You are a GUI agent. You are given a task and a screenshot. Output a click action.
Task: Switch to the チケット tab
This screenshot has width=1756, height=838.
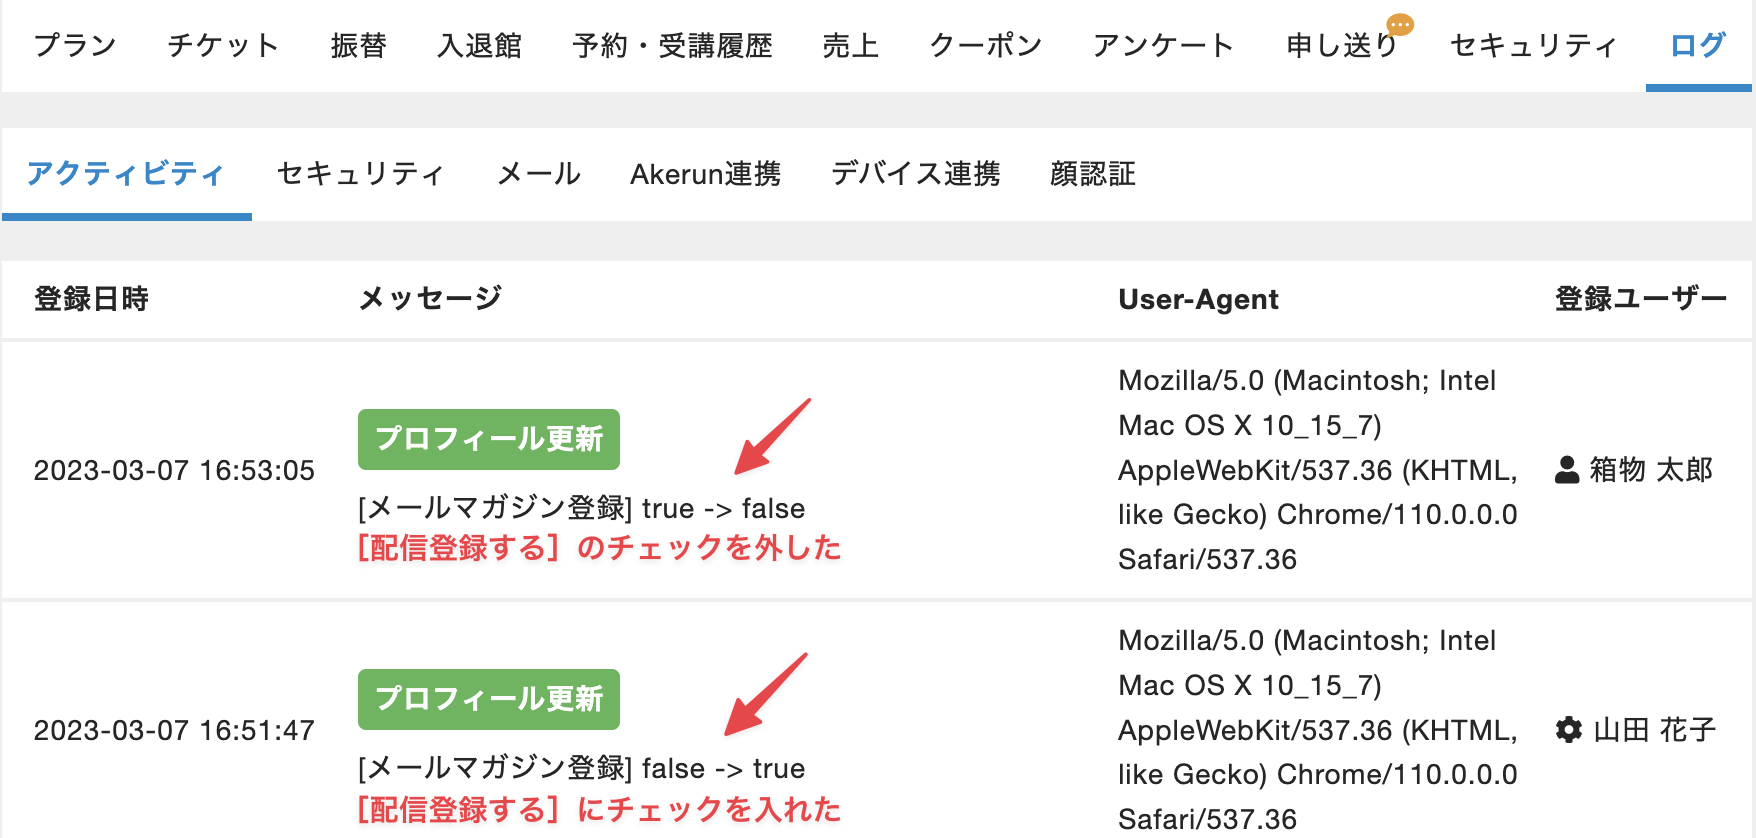223,46
